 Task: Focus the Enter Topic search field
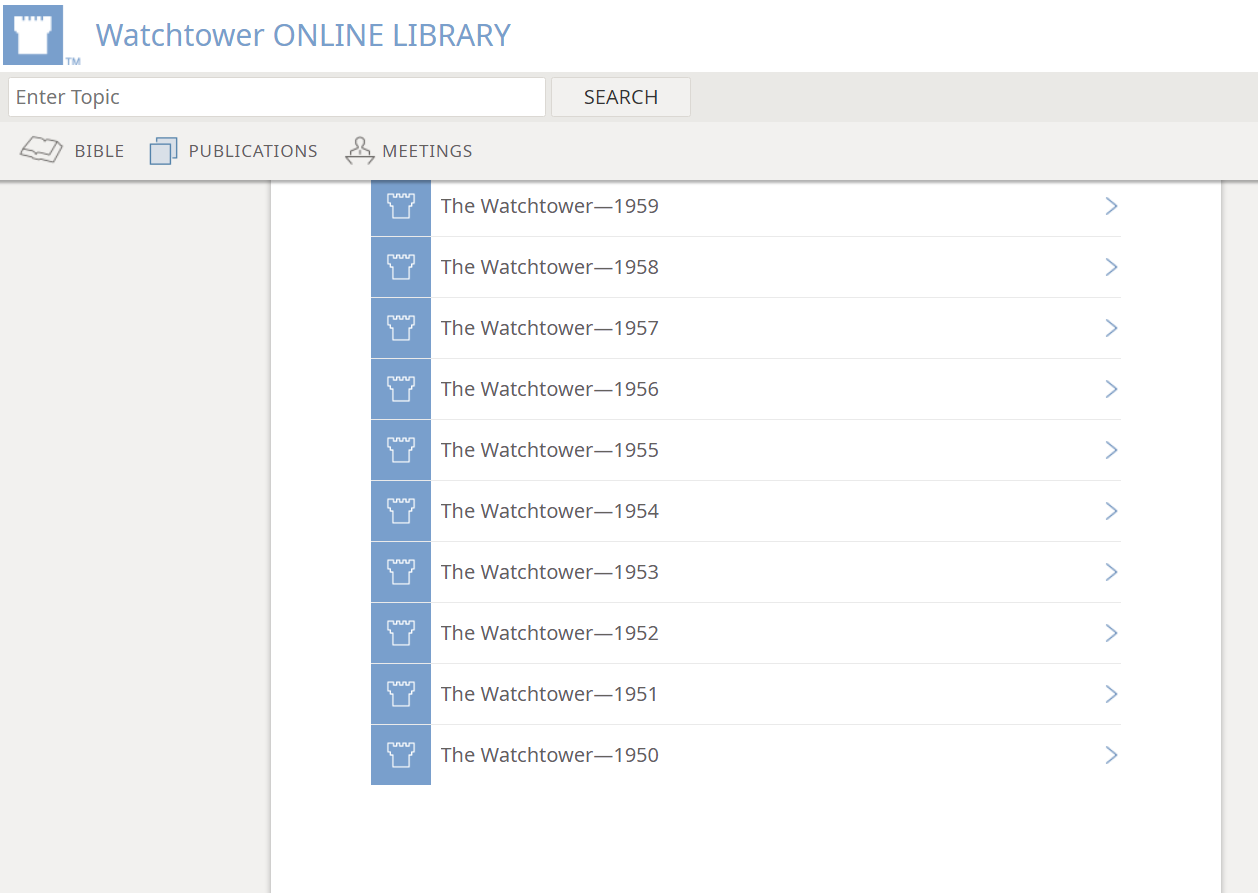[277, 97]
